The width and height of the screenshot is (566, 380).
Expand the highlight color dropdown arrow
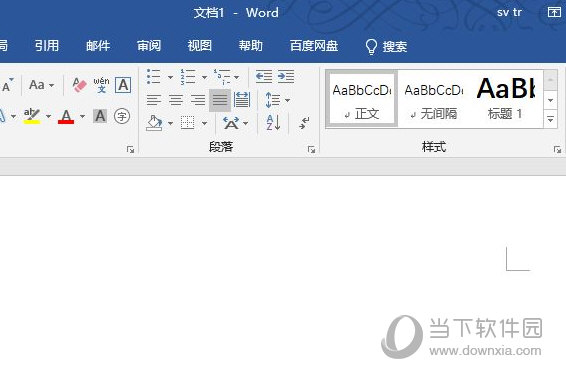(48, 116)
